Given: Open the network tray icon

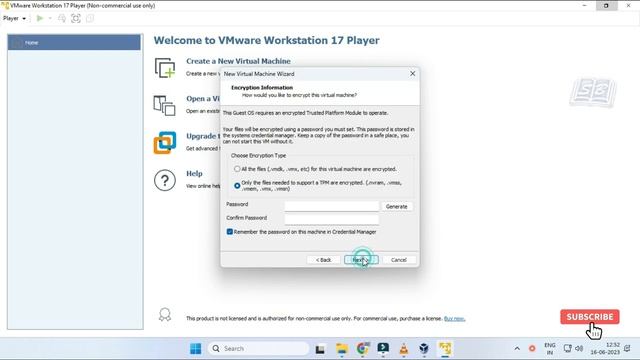Looking at the screenshot, I should pos(567,349).
